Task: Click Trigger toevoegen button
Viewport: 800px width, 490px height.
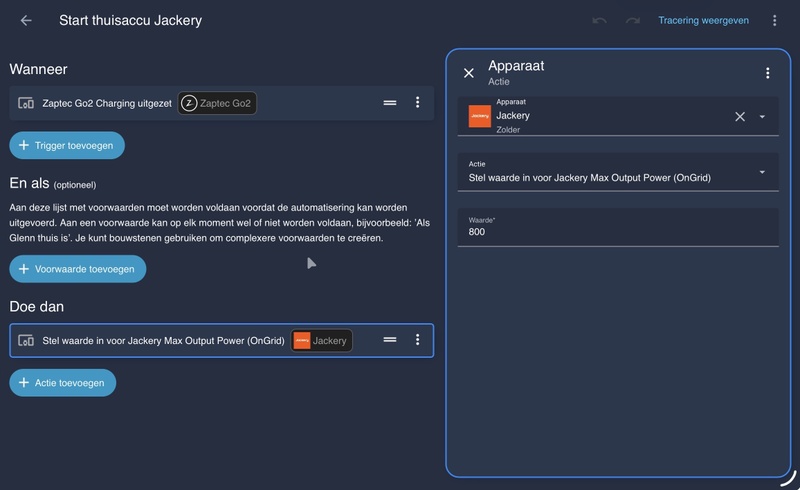Action: [x=67, y=145]
